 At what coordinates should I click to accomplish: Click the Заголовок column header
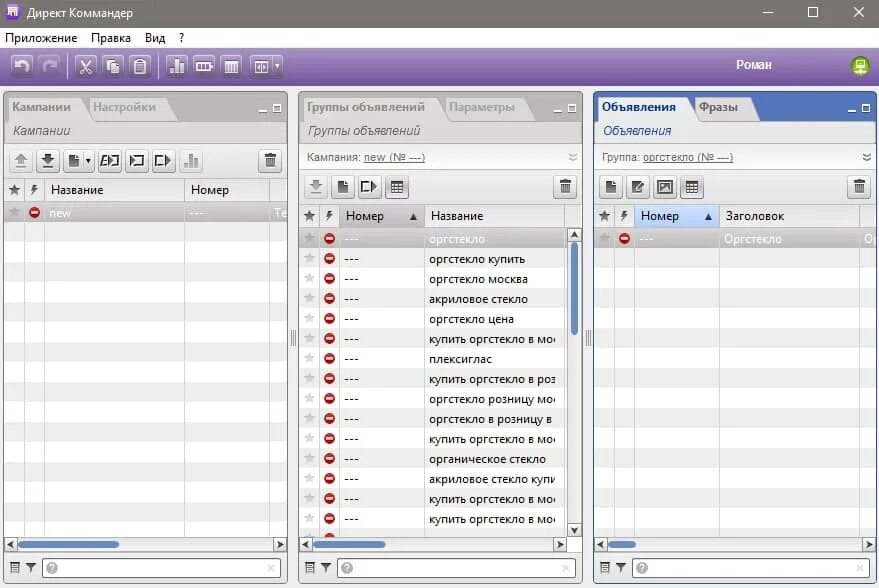tap(789, 216)
